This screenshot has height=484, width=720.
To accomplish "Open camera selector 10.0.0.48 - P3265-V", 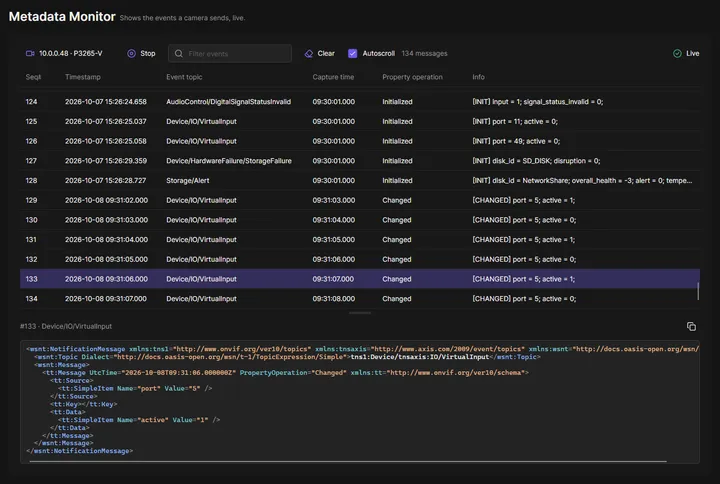I will pyautogui.click(x=64, y=54).
